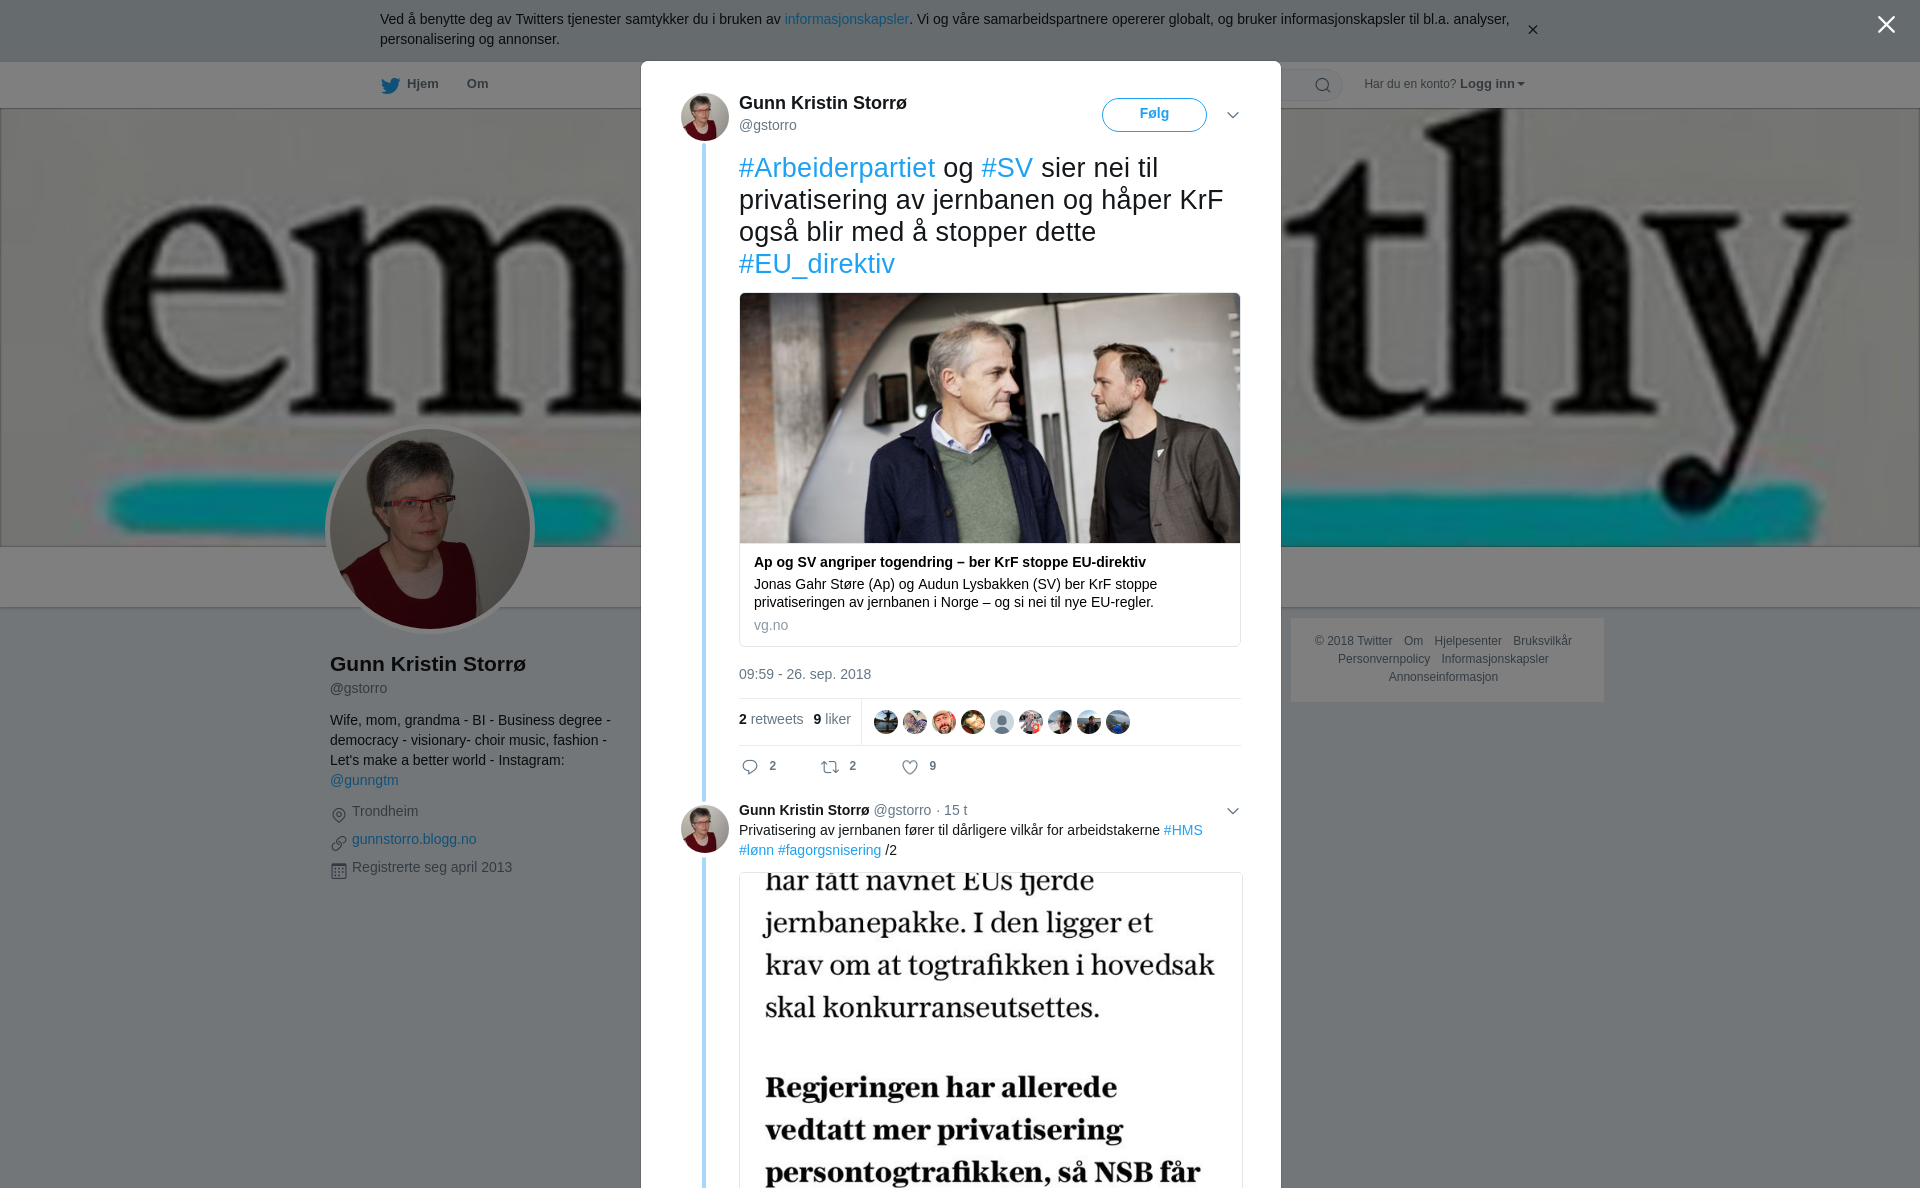This screenshot has height=1188, width=1920.
Task: Click the Twitter bird Hjem icon
Action: click(x=390, y=85)
